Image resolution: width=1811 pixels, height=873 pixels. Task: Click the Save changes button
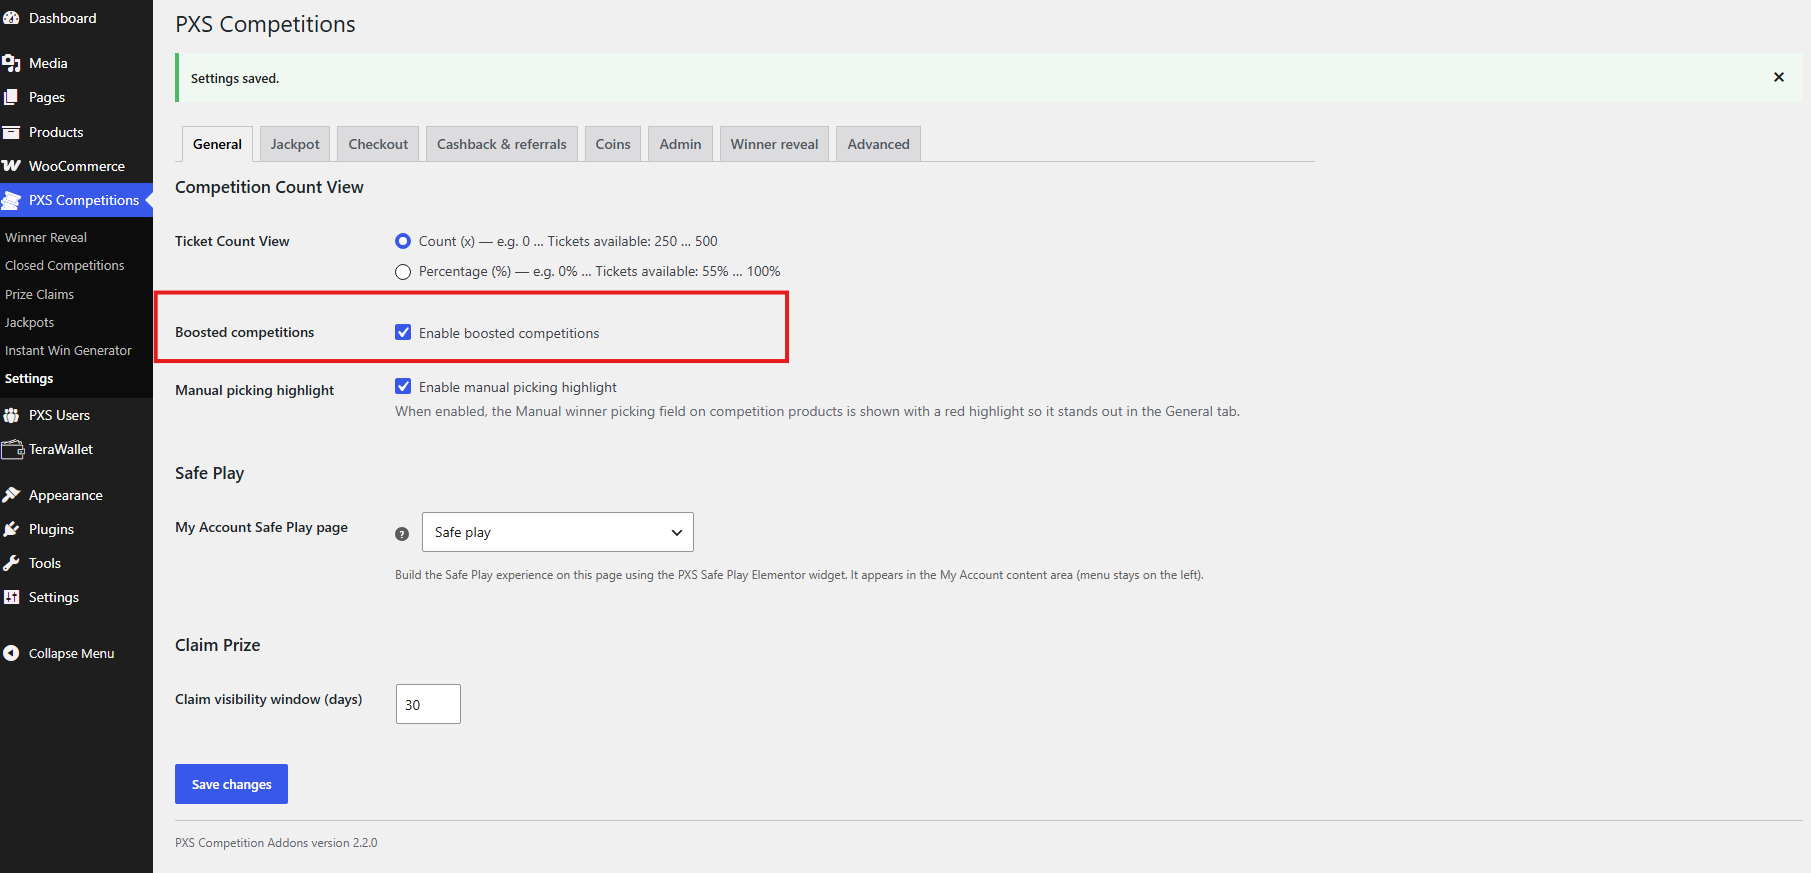(231, 784)
